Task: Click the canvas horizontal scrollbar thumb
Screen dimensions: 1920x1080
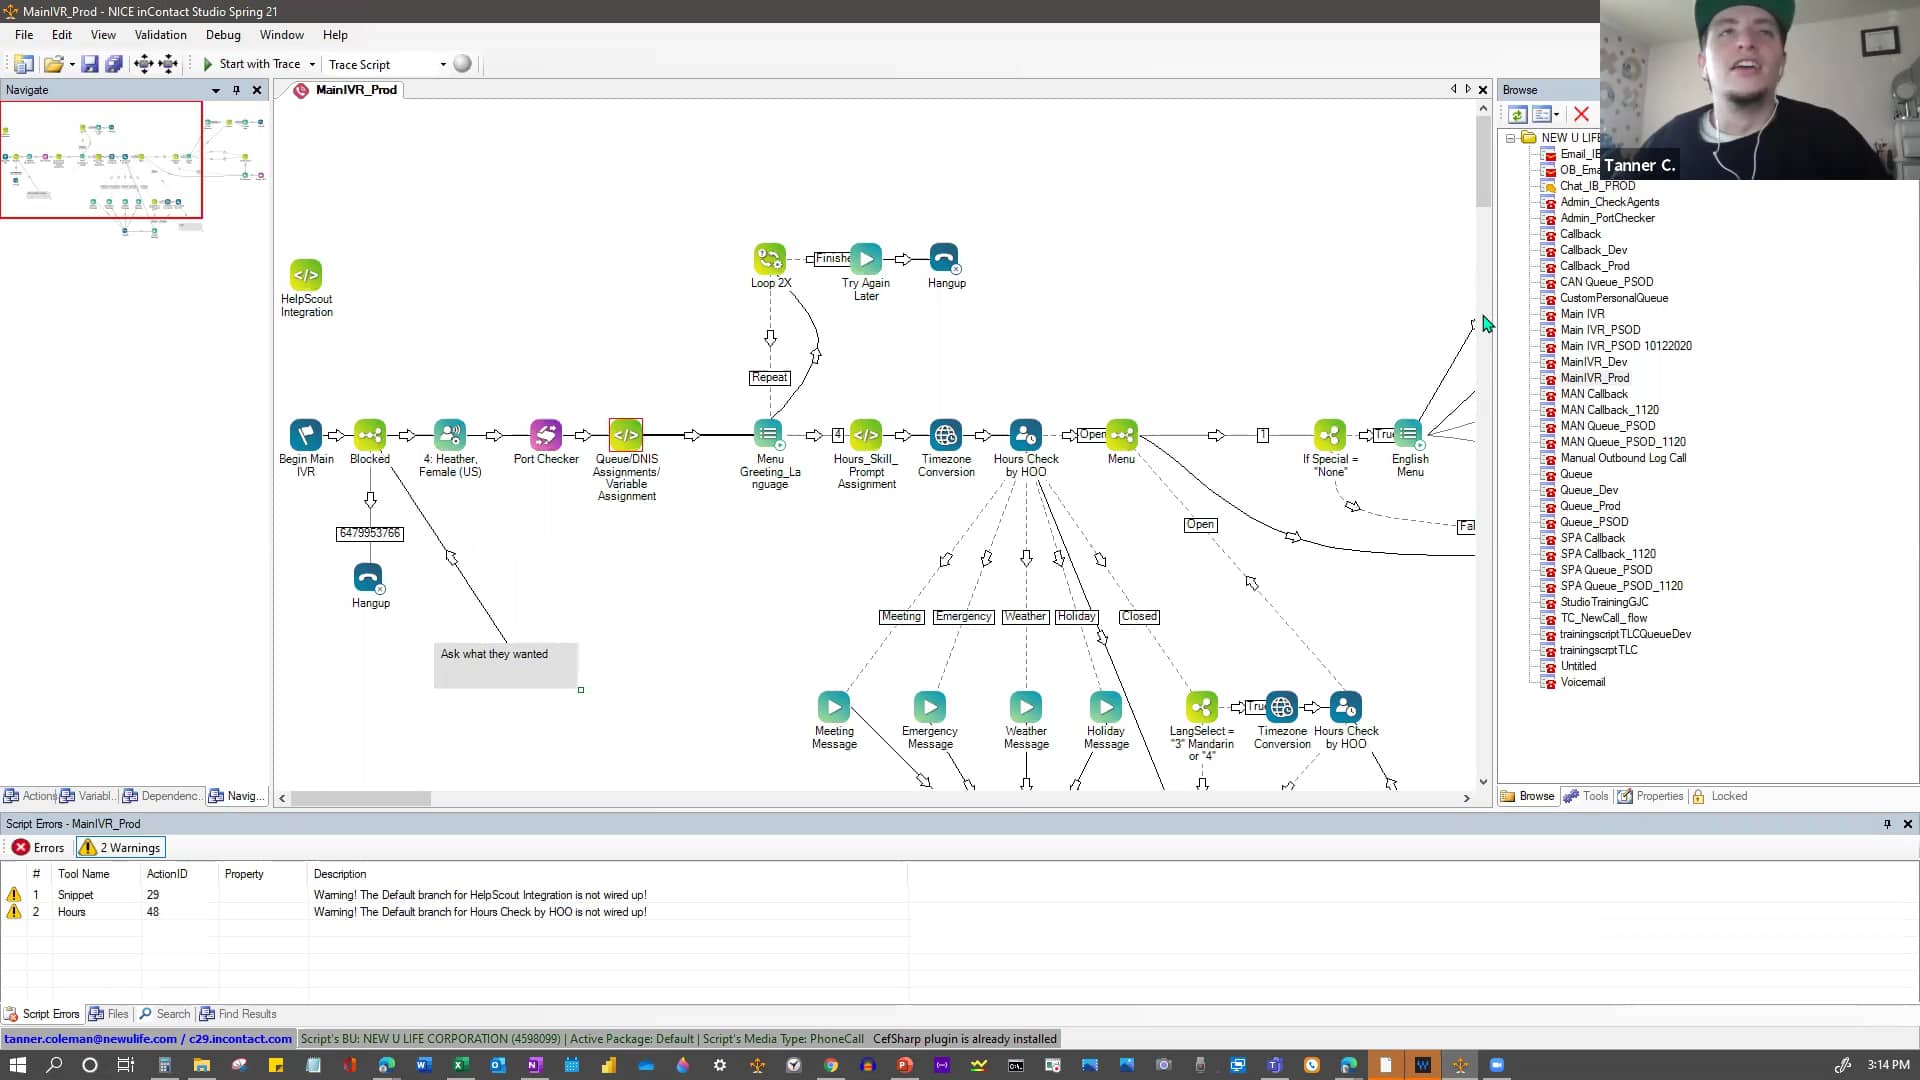Action: [x=360, y=798]
